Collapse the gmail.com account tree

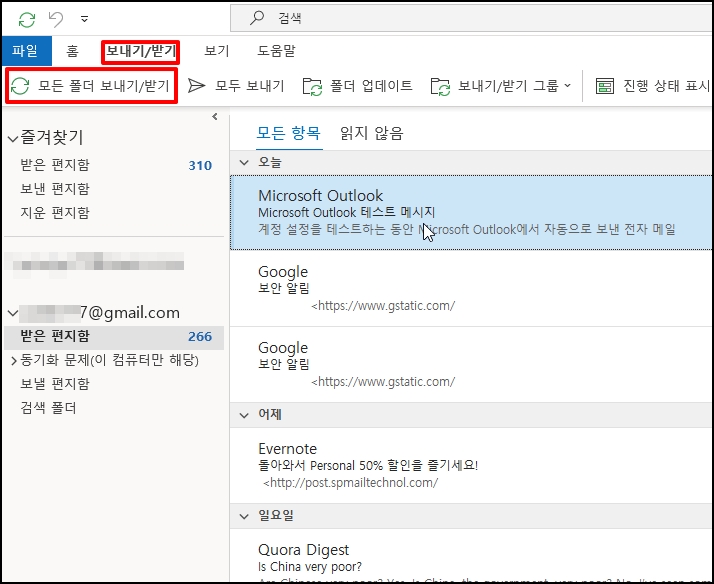click(13, 313)
